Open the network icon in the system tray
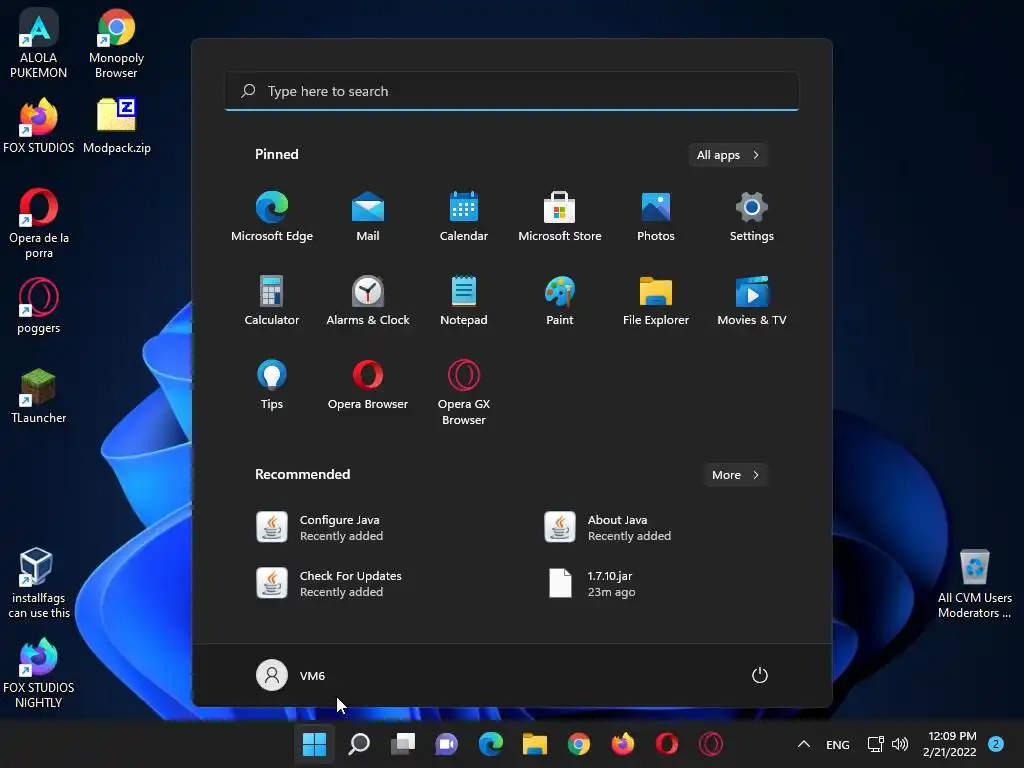This screenshot has width=1024, height=768. [876, 744]
